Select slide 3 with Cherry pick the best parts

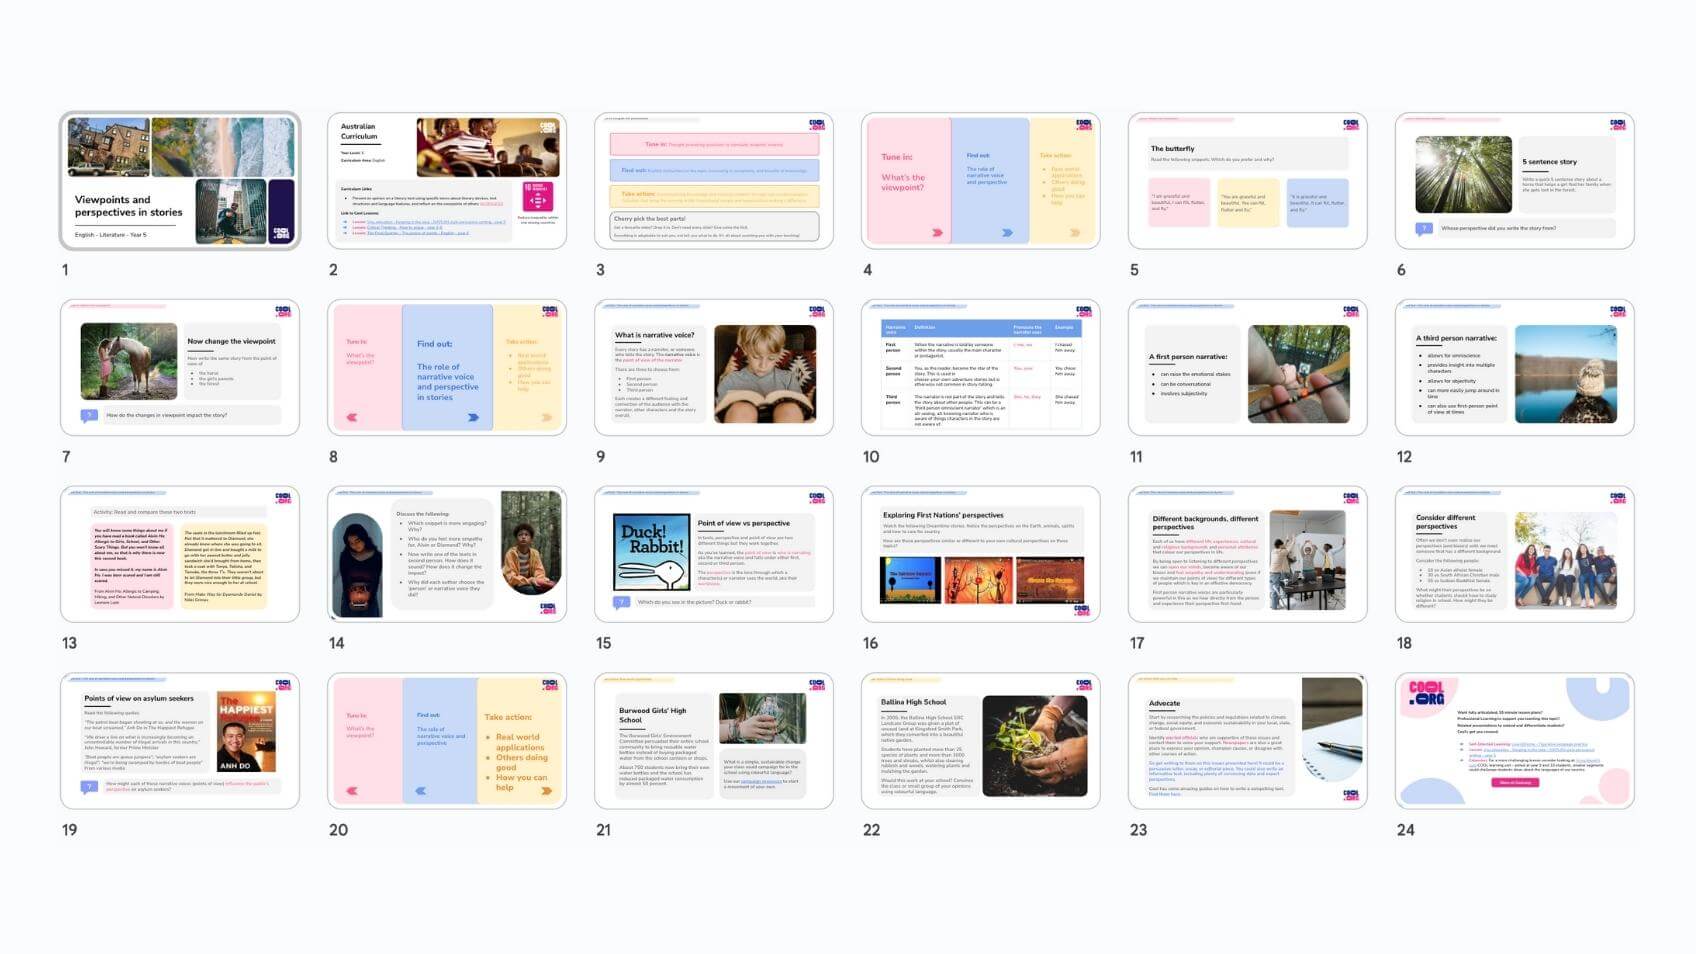(x=714, y=181)
